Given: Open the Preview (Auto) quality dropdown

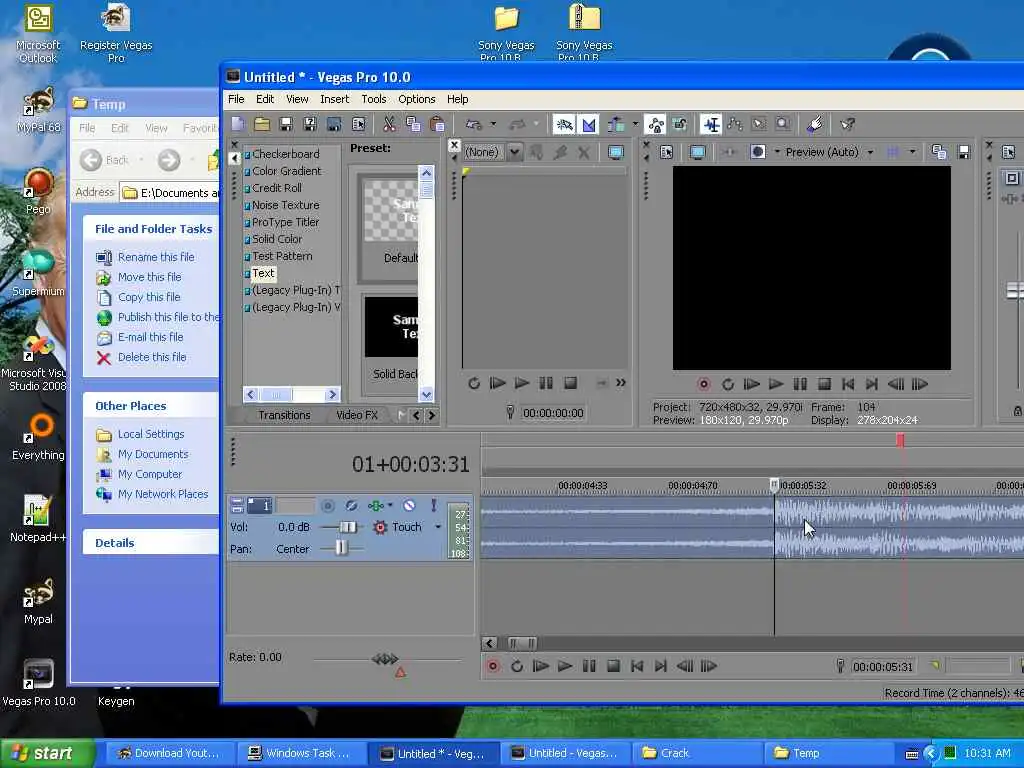Looking at the screenshot, I should tap(870, 152).
